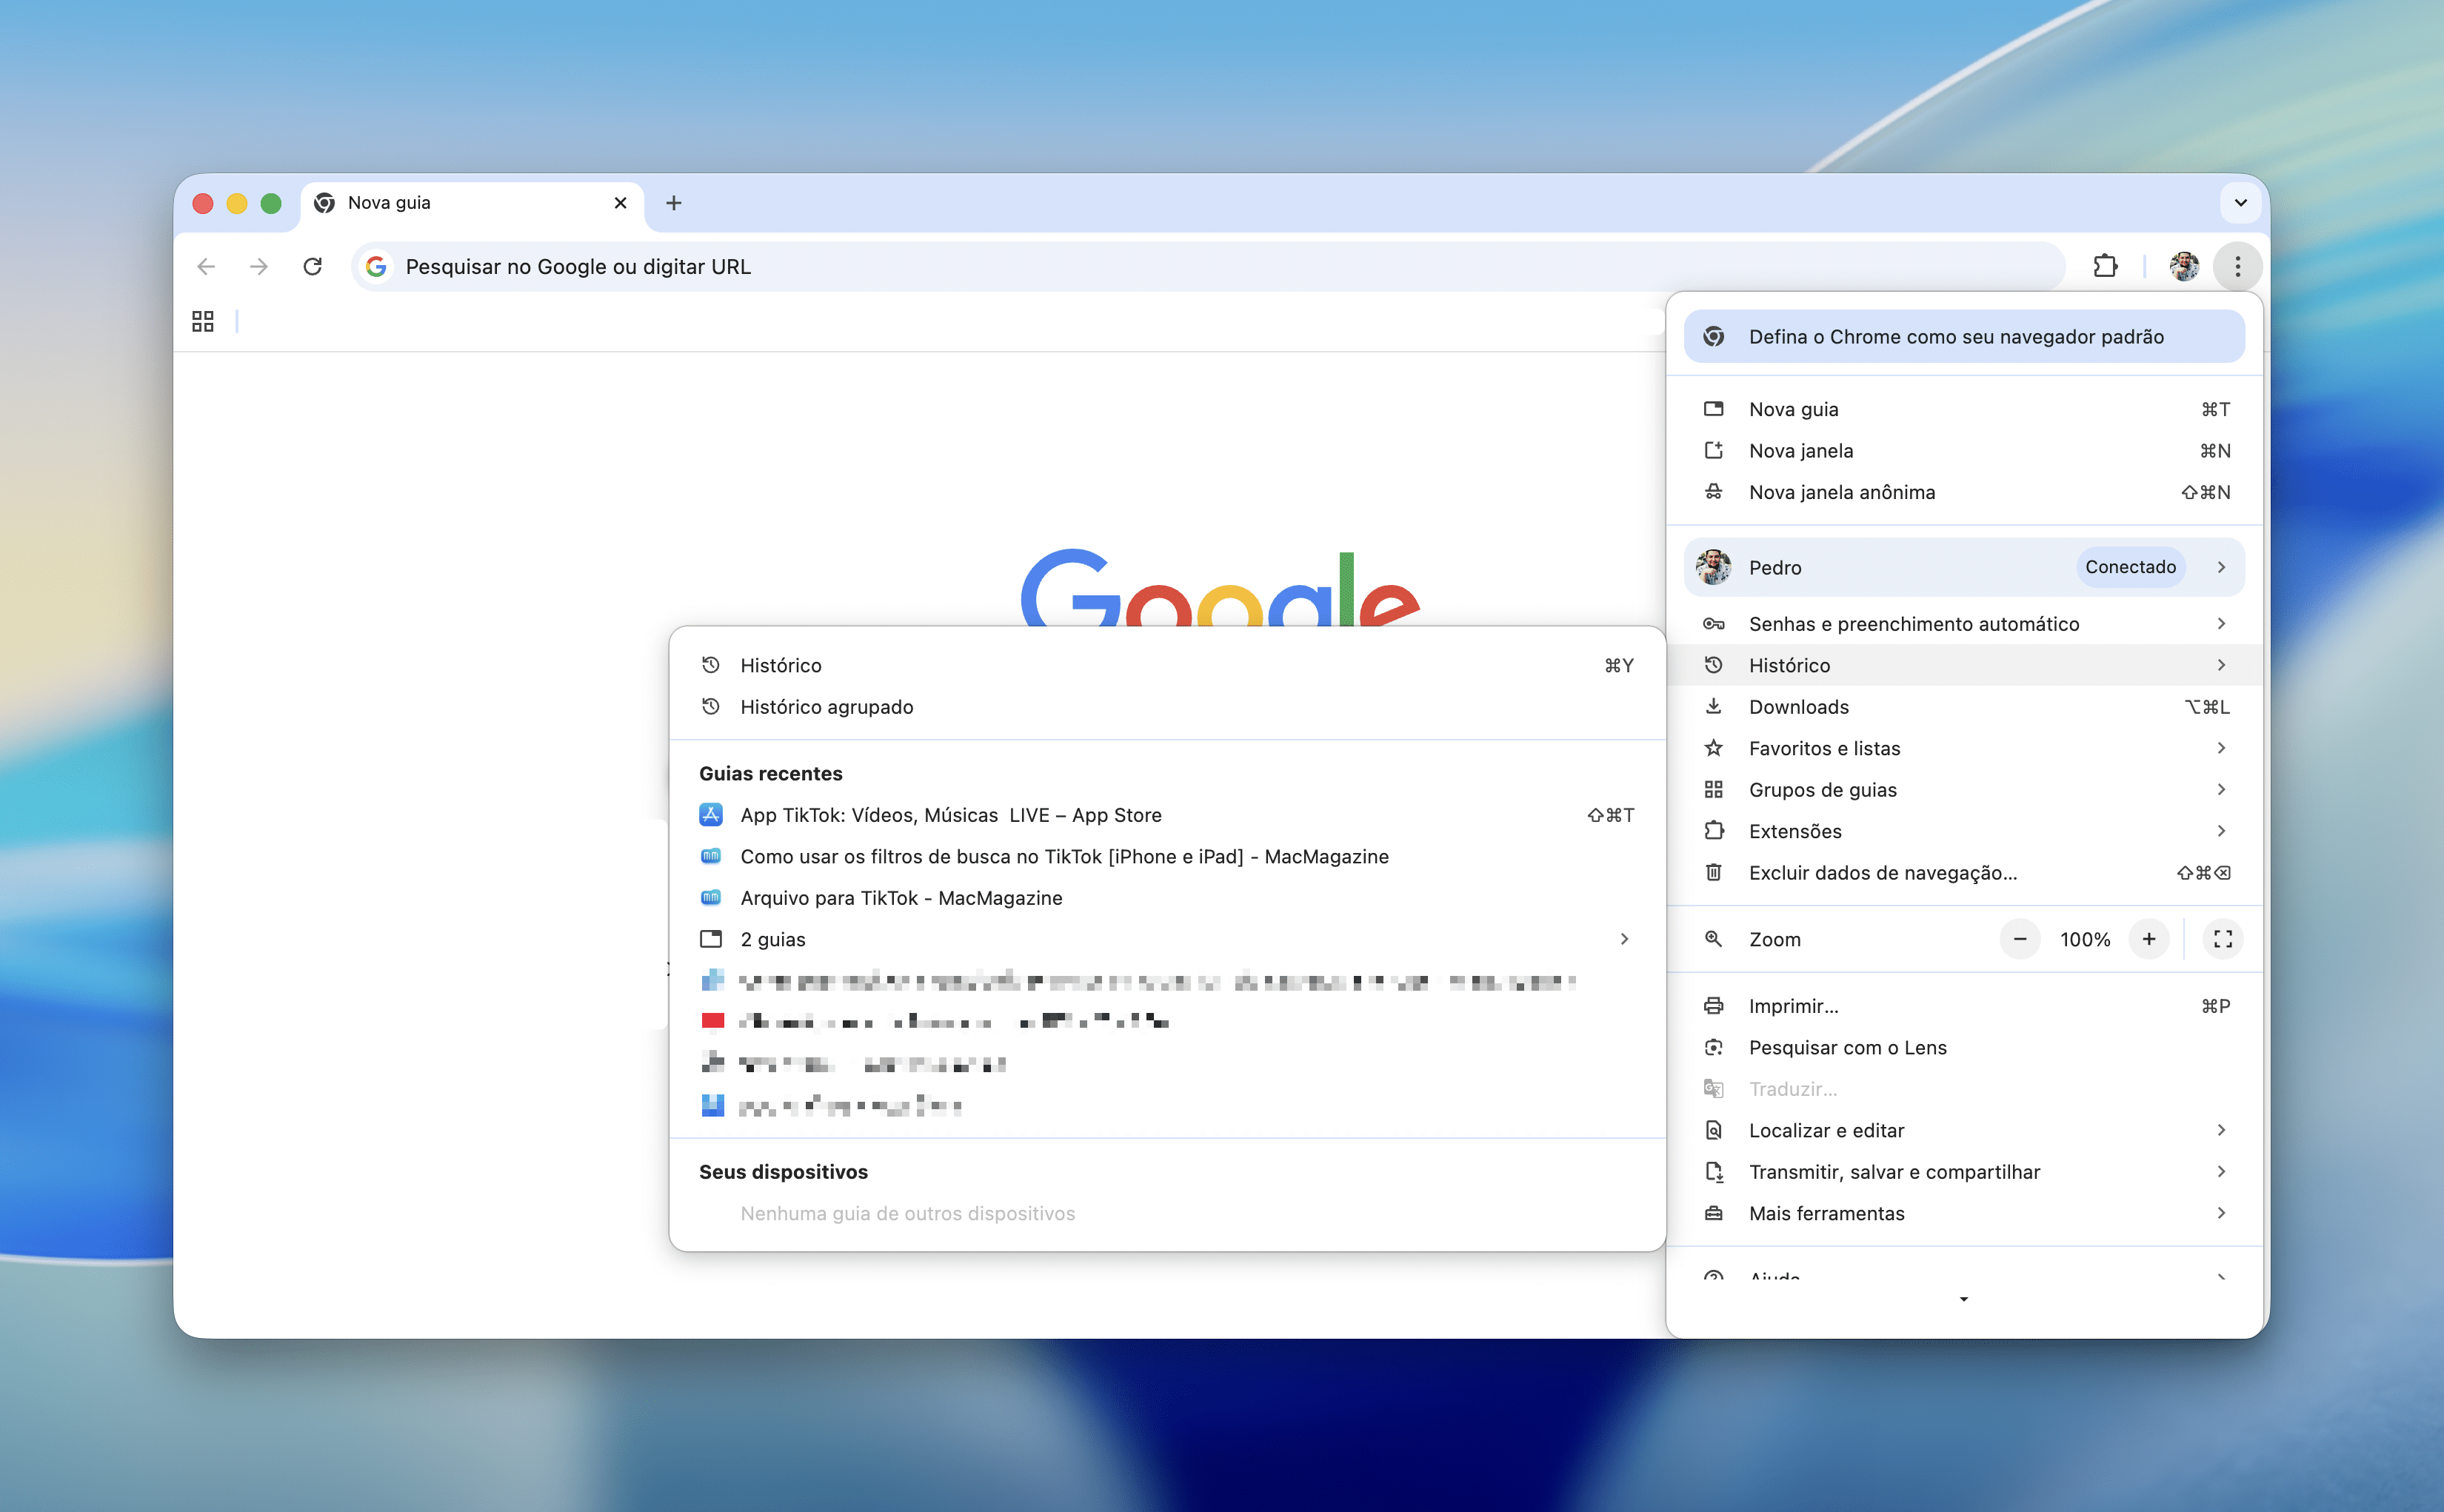
Task: Click the new tab plus button
Action: 674,203
